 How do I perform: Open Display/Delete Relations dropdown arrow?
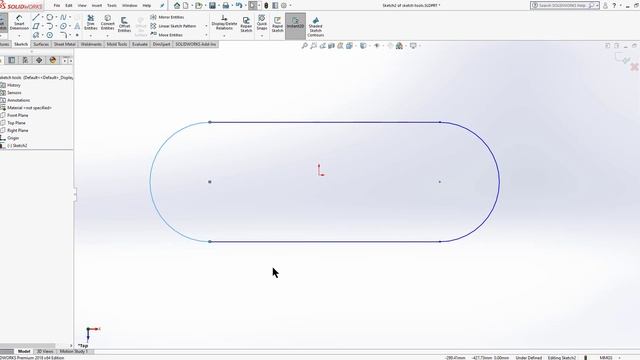(x=224, y=36)
